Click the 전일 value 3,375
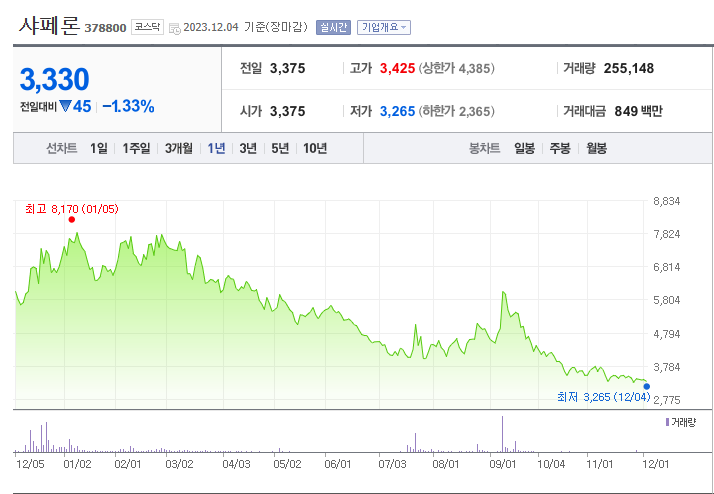The width and height of the screenshot is (714, 494). pyautogui.click(x=287, y=69)
